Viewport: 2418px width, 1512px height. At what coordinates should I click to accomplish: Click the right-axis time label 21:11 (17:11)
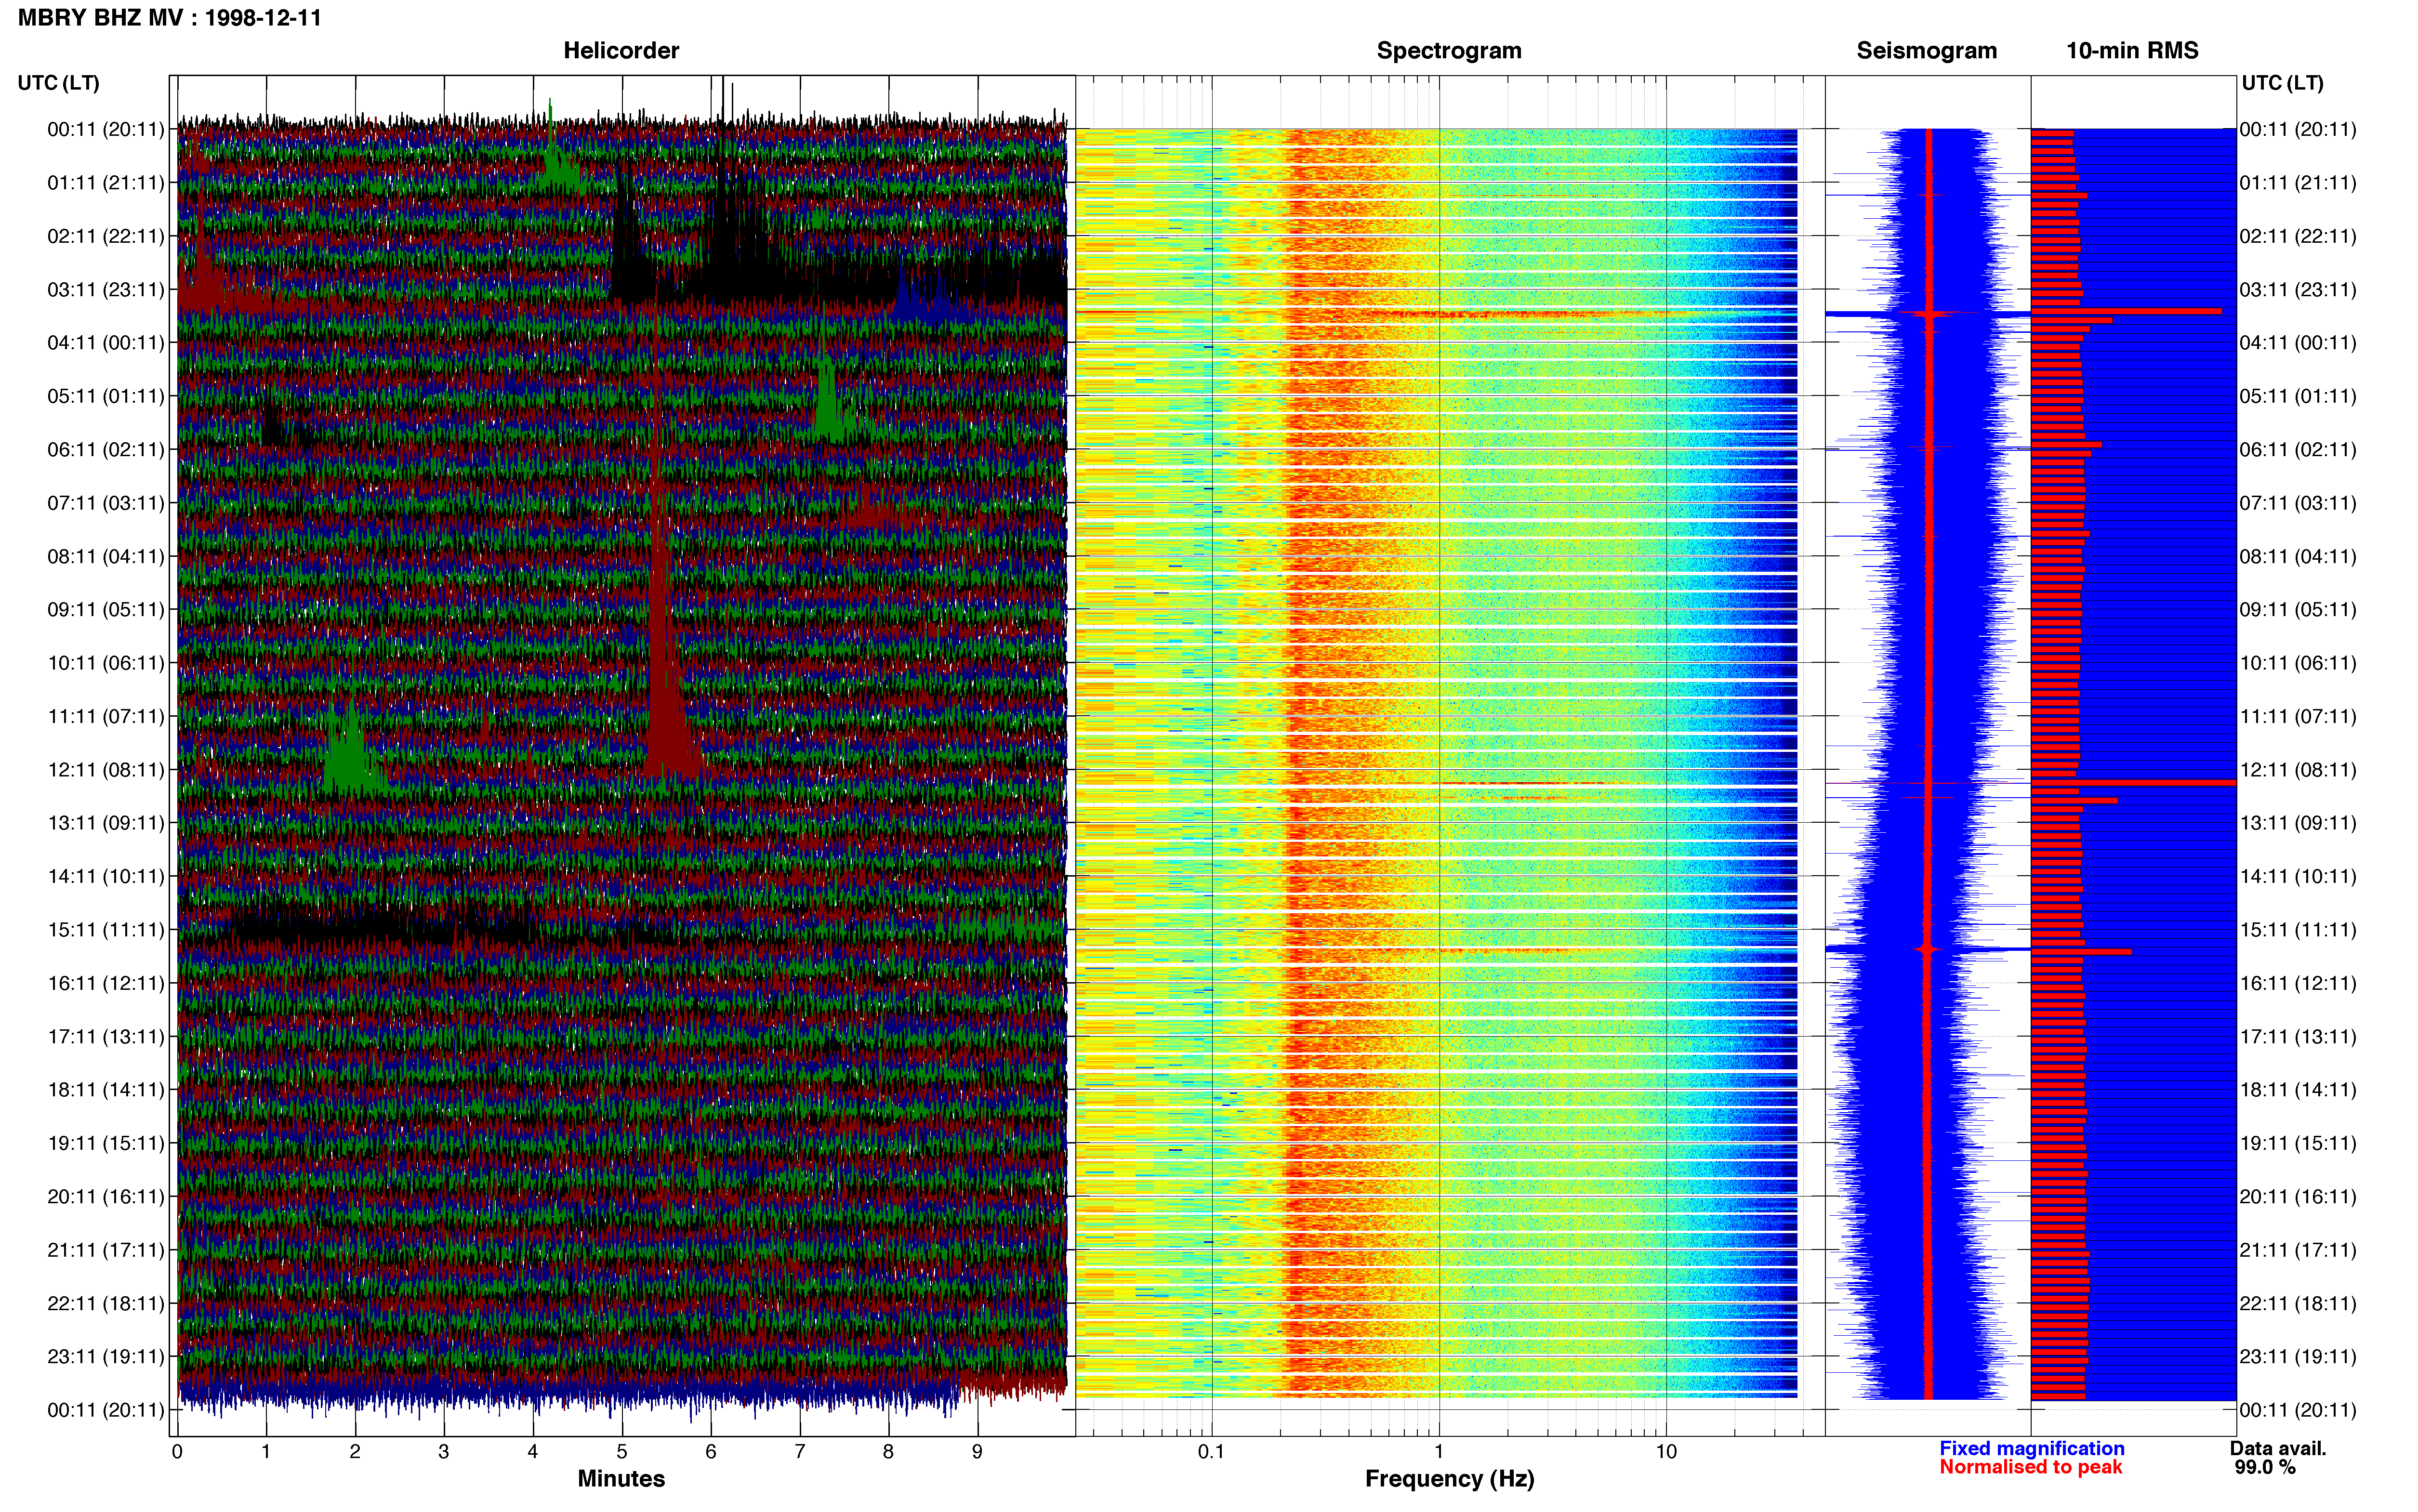(2298, 1250)
